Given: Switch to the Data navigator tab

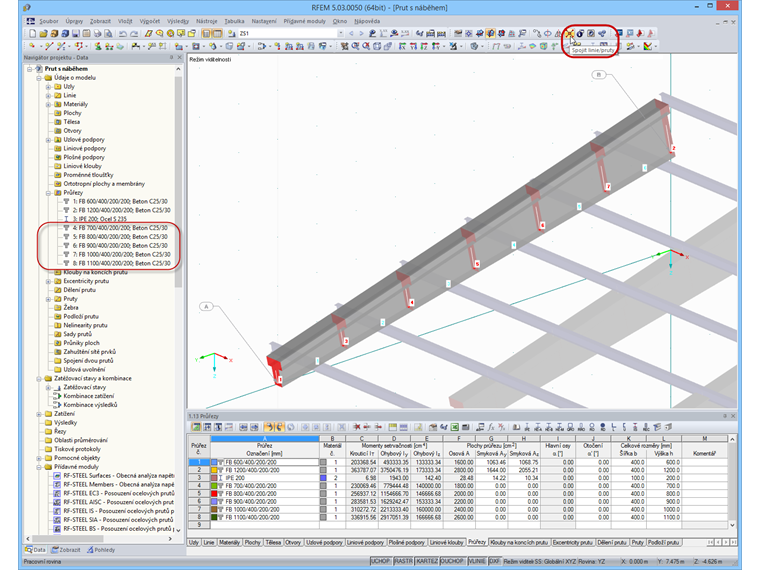Looking at the screenshot, I should pyautogui.click(x=36, y=550).
